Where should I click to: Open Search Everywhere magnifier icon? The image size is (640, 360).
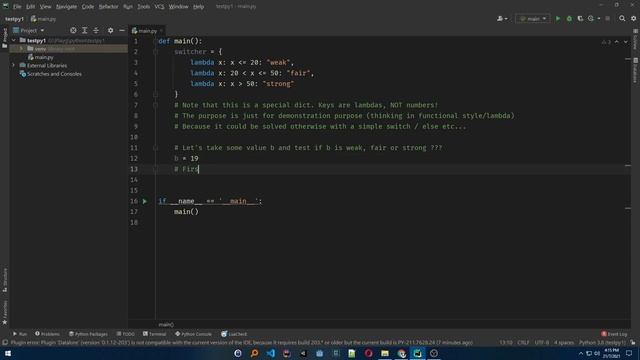pyautogui.click(x=622, y=18)
